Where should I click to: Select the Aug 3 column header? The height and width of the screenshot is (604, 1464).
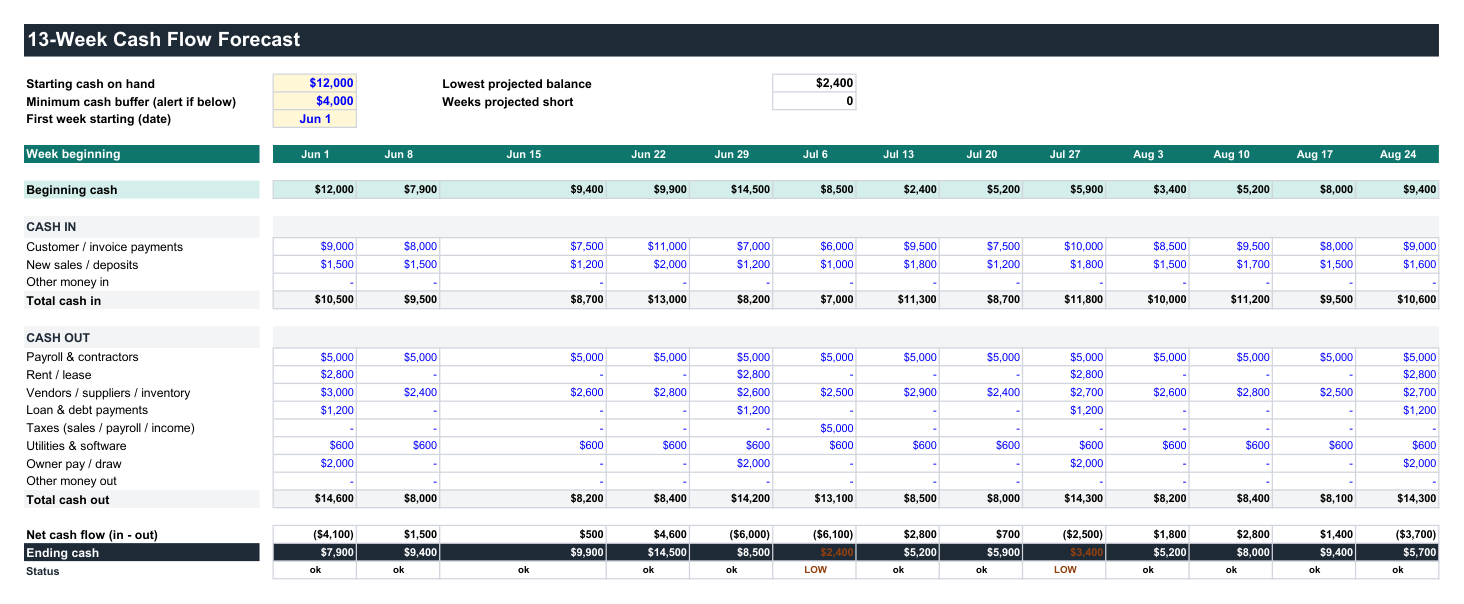click(x=1148, y=154)
